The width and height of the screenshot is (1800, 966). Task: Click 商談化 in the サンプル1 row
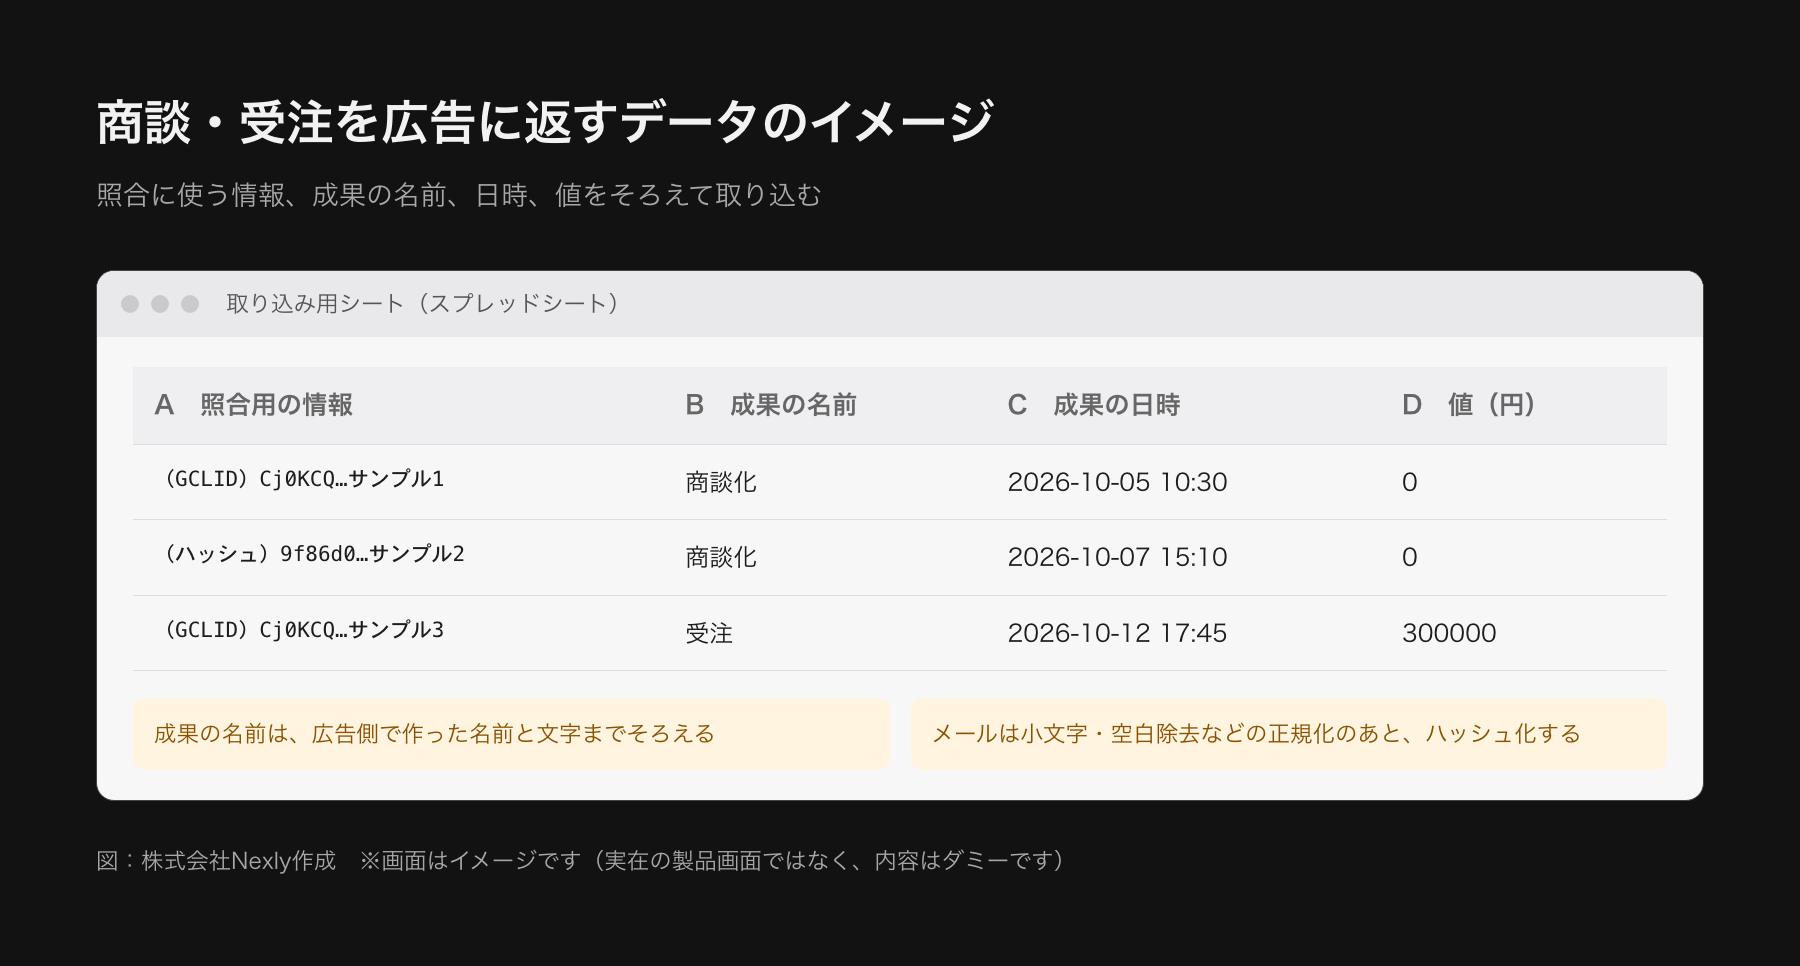point(721,482)
